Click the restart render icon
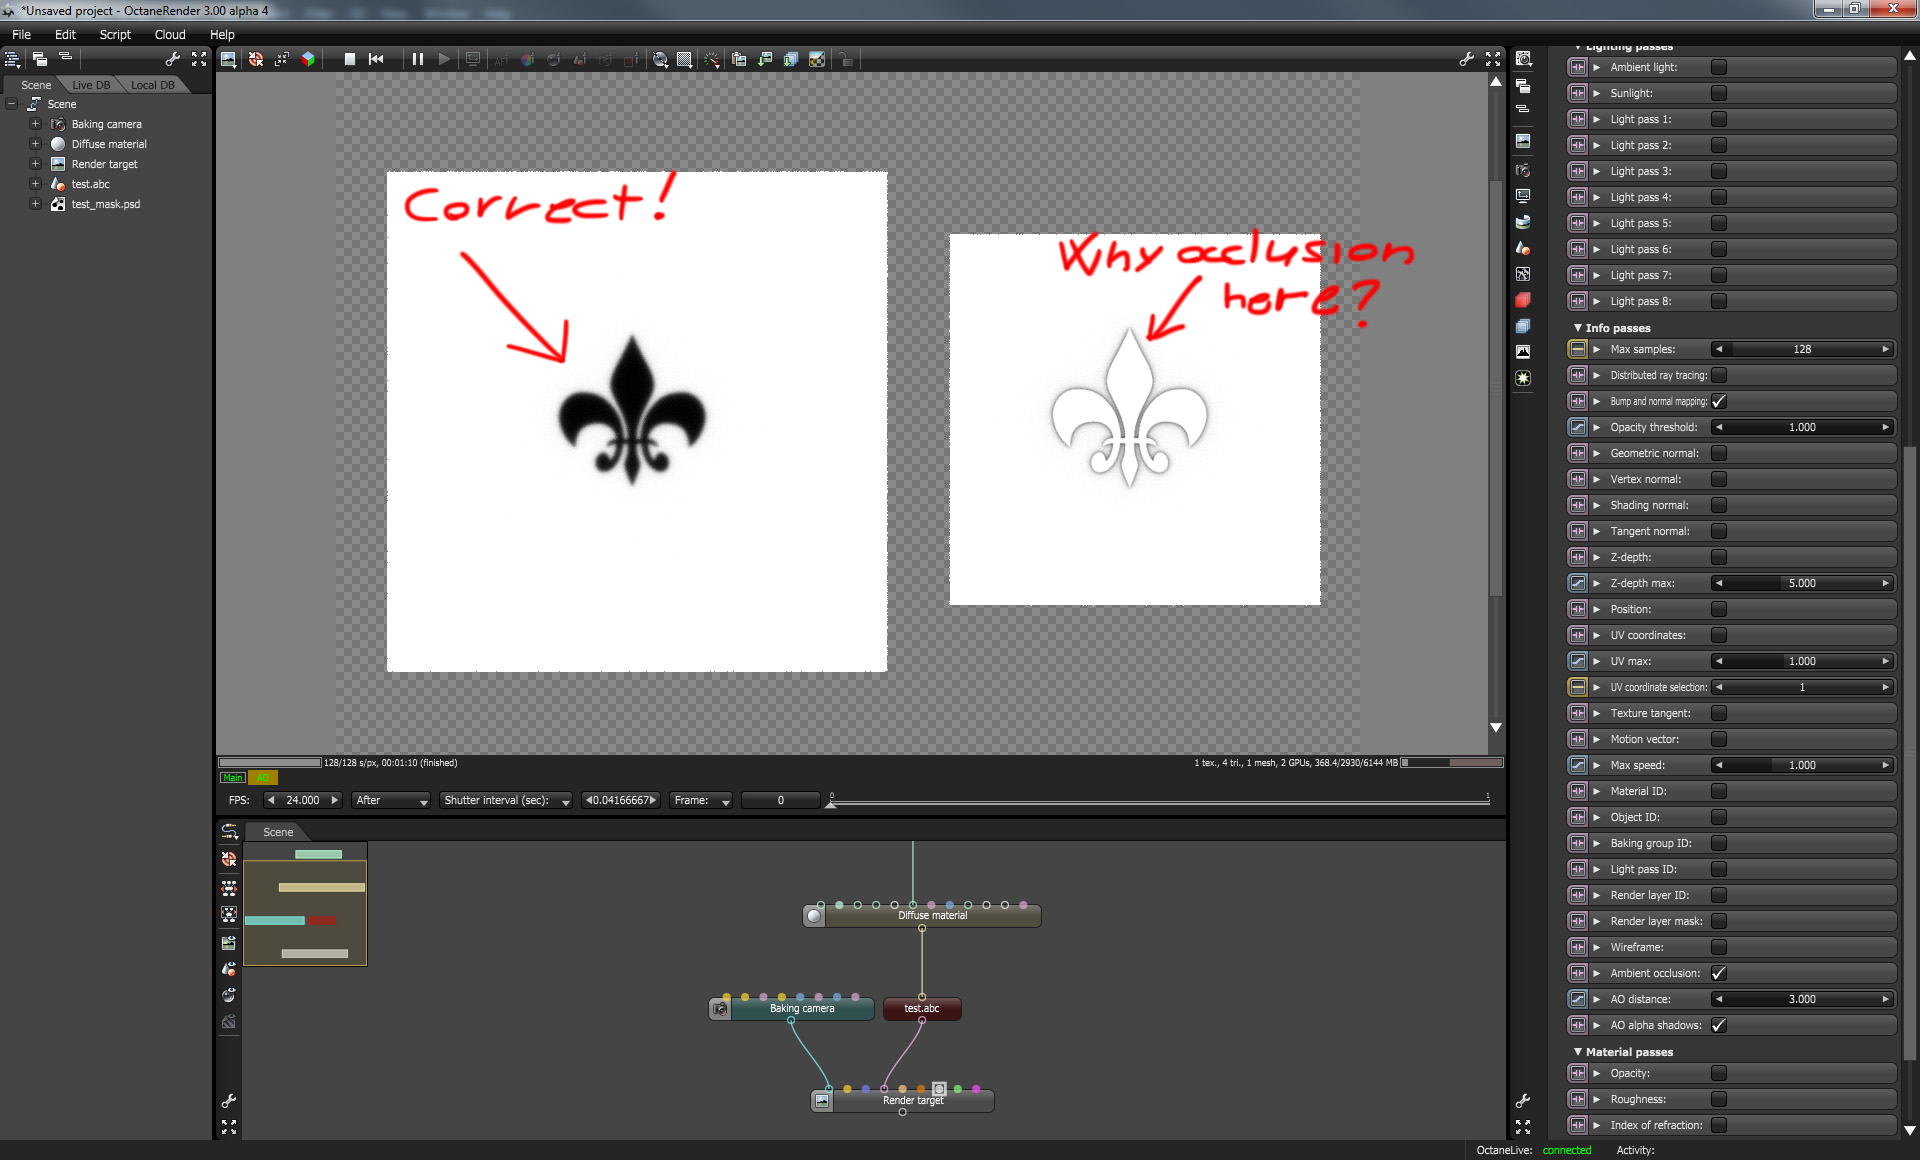This screenshot has height=1160, width=1920. tap(376, 60)
